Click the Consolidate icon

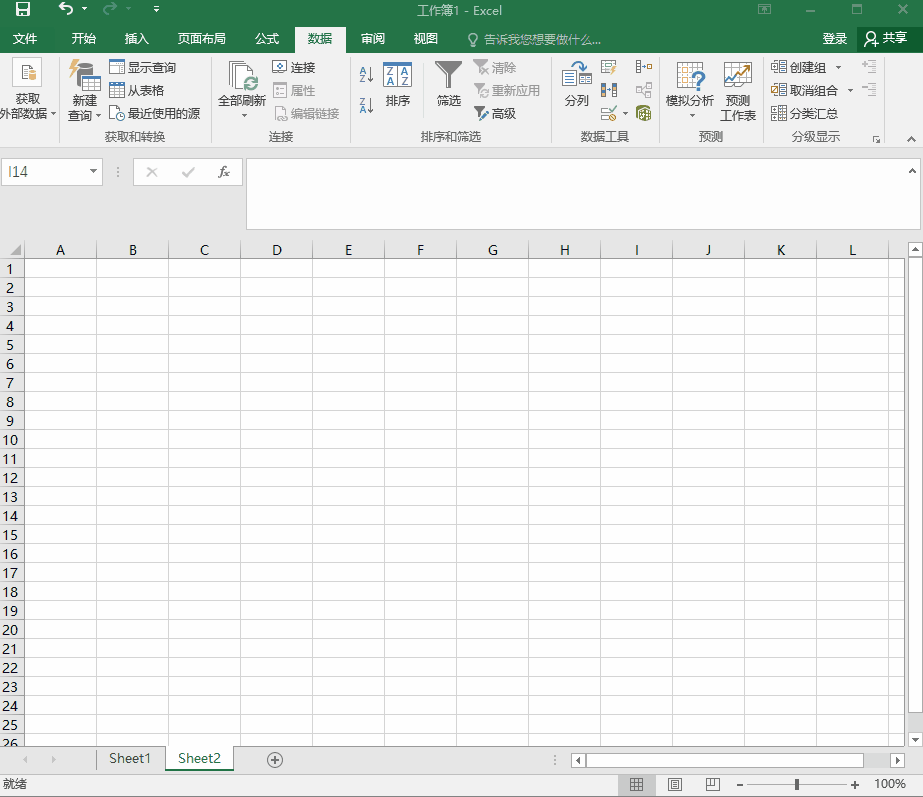pos(643,67)
